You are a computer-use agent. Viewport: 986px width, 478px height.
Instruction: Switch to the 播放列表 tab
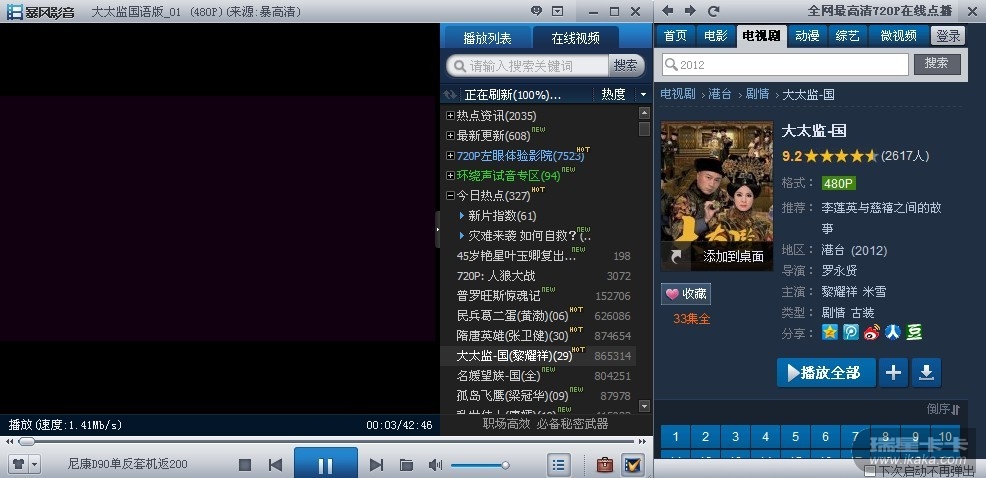click(487, 38)
